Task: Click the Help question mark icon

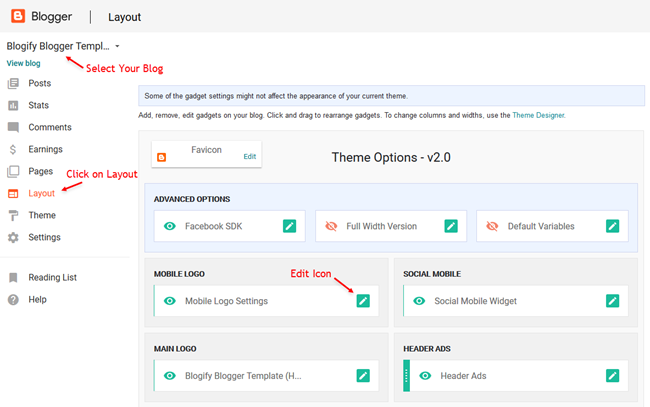Action: coord(13,300)
